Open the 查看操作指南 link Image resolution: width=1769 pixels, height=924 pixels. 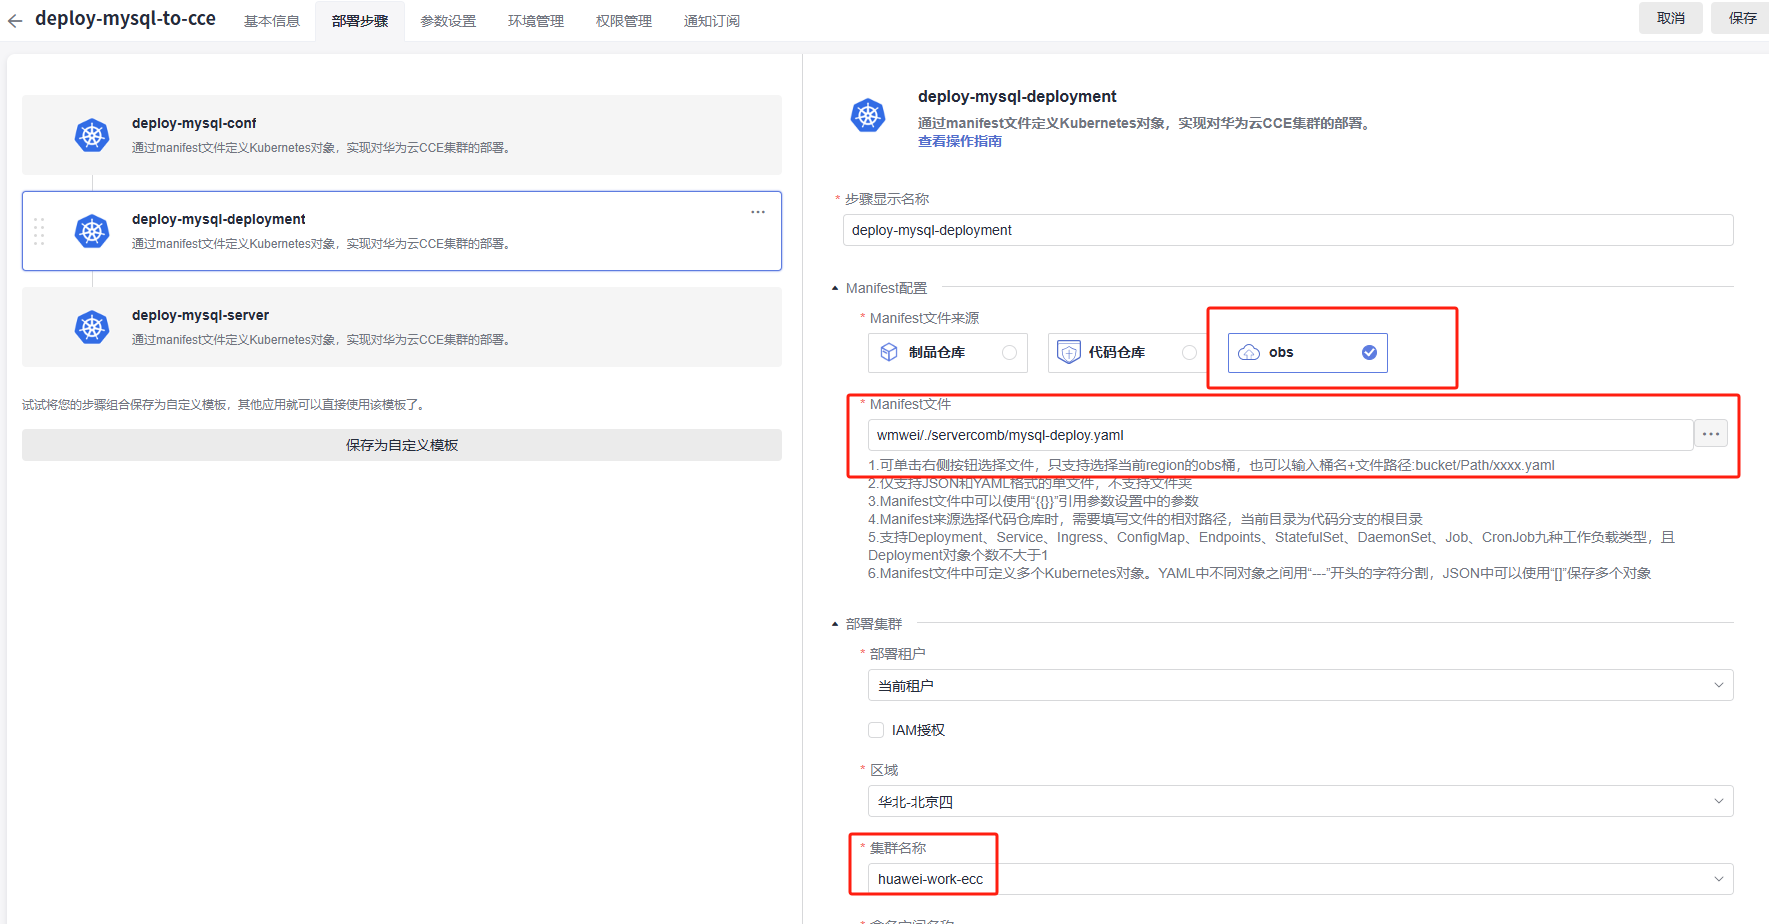[960, 141]
